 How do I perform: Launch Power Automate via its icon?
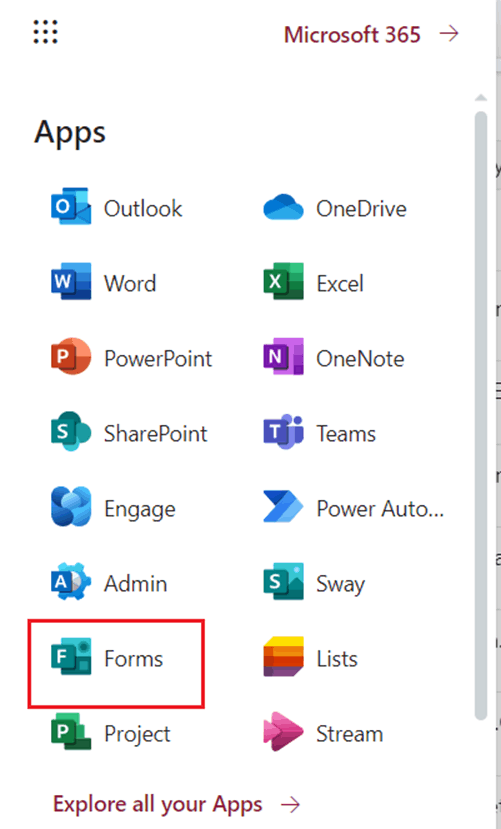click(283, 507)
